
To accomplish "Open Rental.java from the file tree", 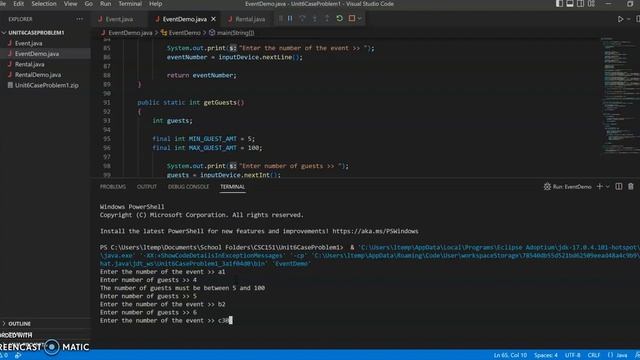I will 29,64.
